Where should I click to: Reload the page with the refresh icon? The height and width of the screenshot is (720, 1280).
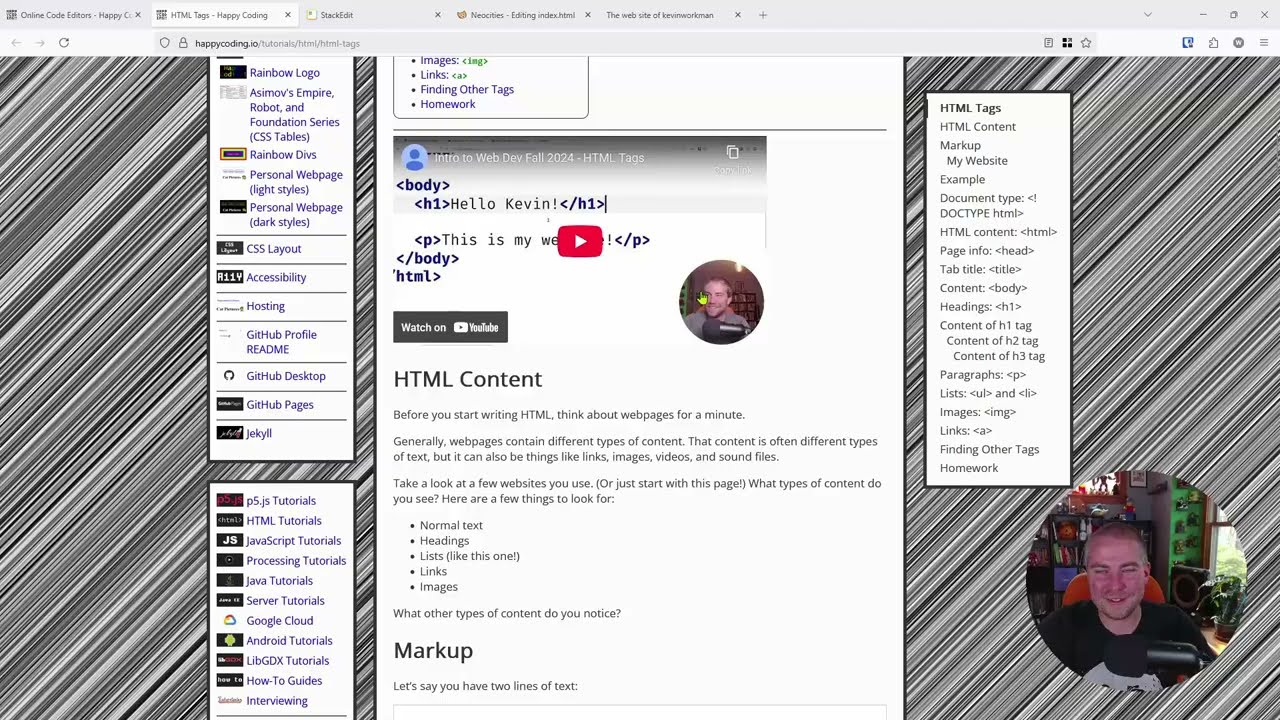coord(64,43)
